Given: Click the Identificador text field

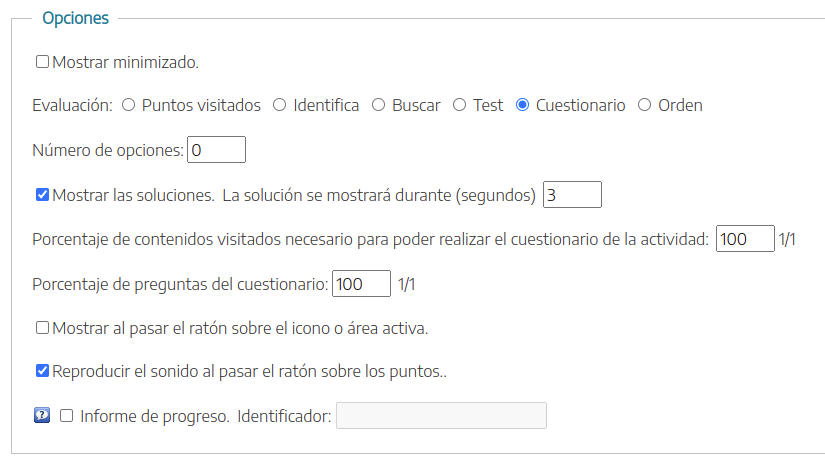Looking at the screenshot, I should click(441, 416).
